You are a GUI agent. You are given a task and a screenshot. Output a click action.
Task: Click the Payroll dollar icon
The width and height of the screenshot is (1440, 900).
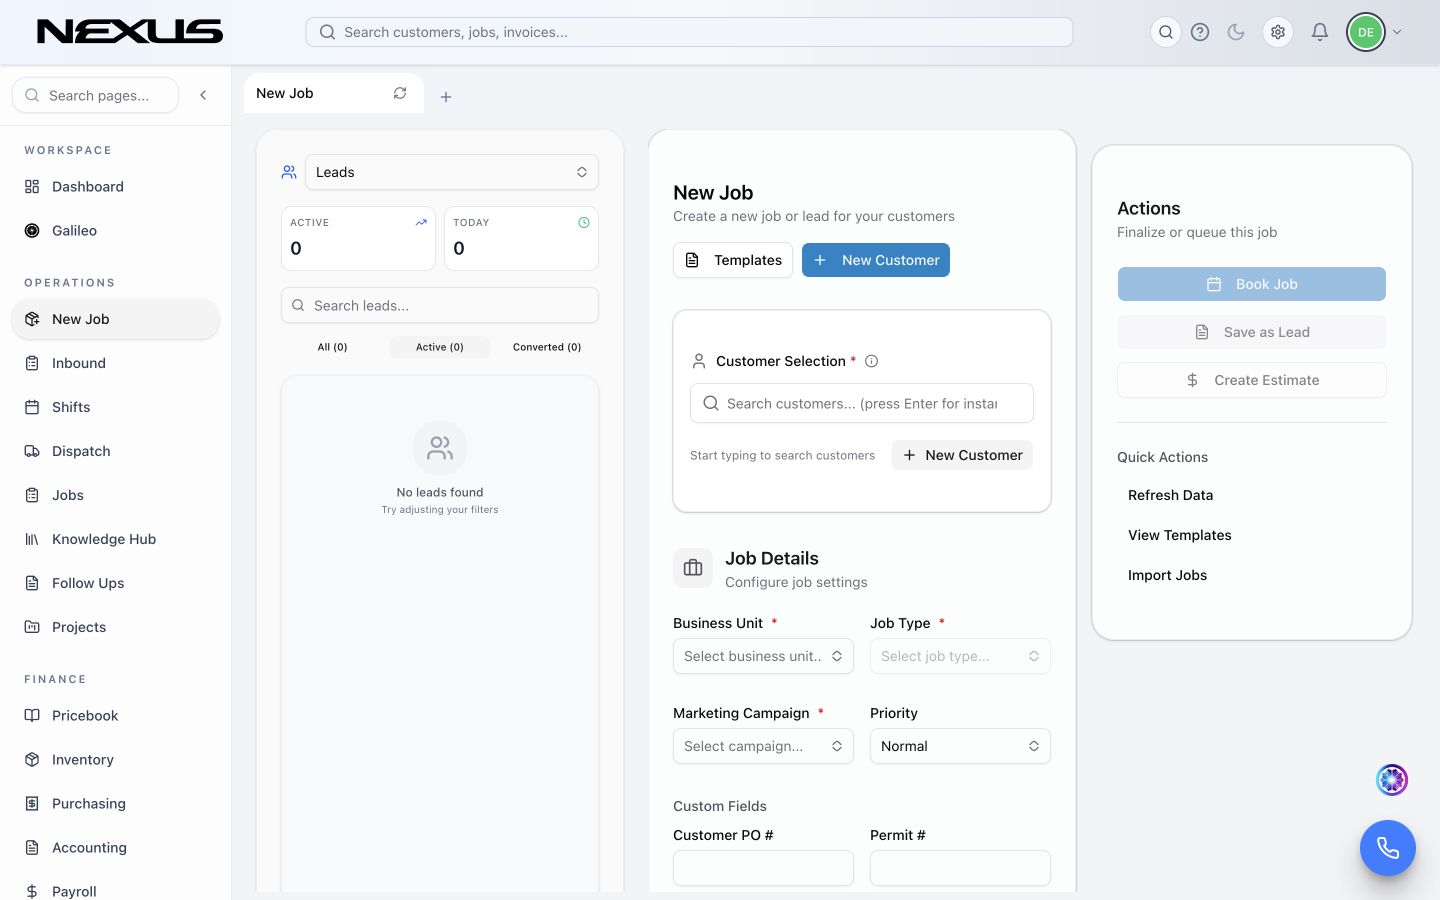(32, 891)
